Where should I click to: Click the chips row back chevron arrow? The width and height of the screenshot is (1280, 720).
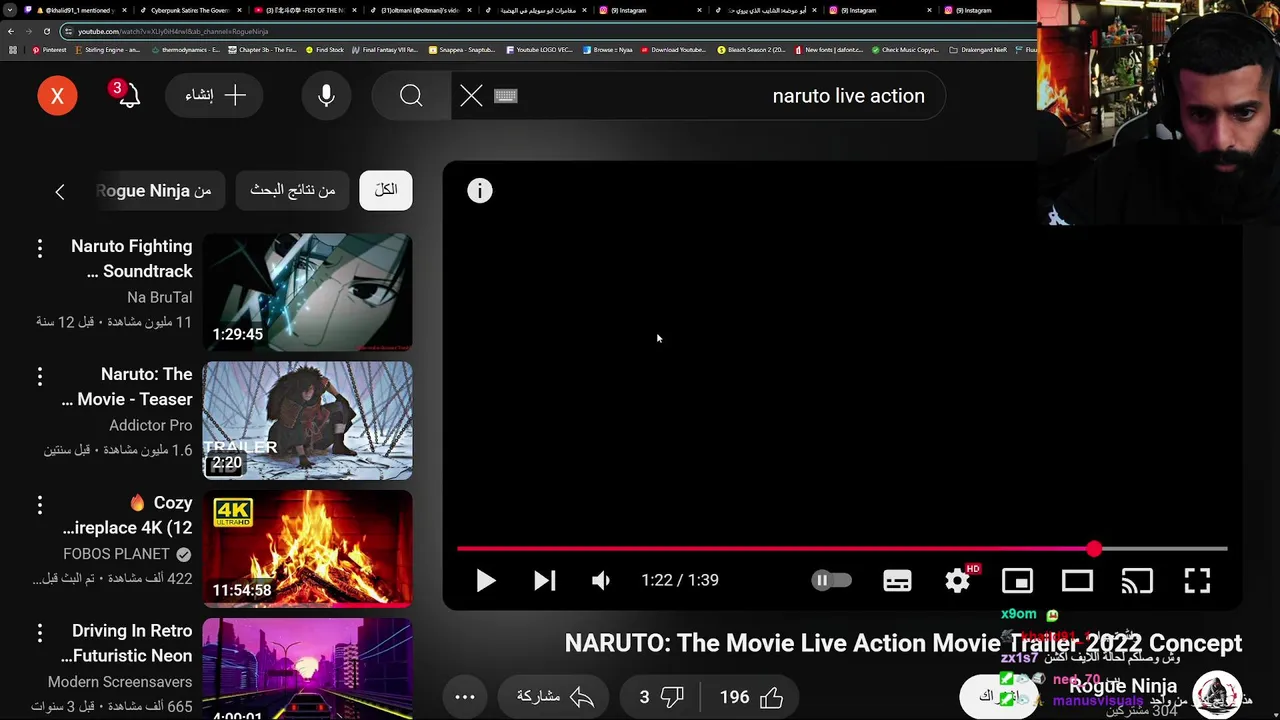pos(60,191)
